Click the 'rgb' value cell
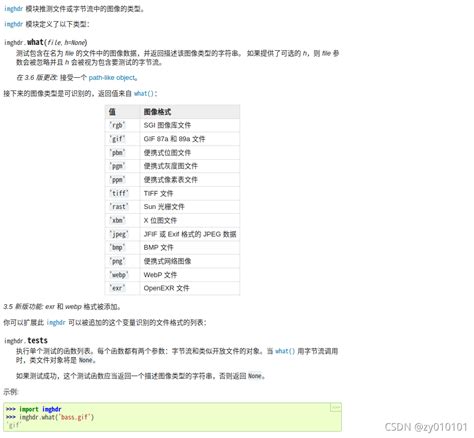Image resolution: width=474 pixels, height=438 pixels. pyautogui.click(x=122, y=125)
